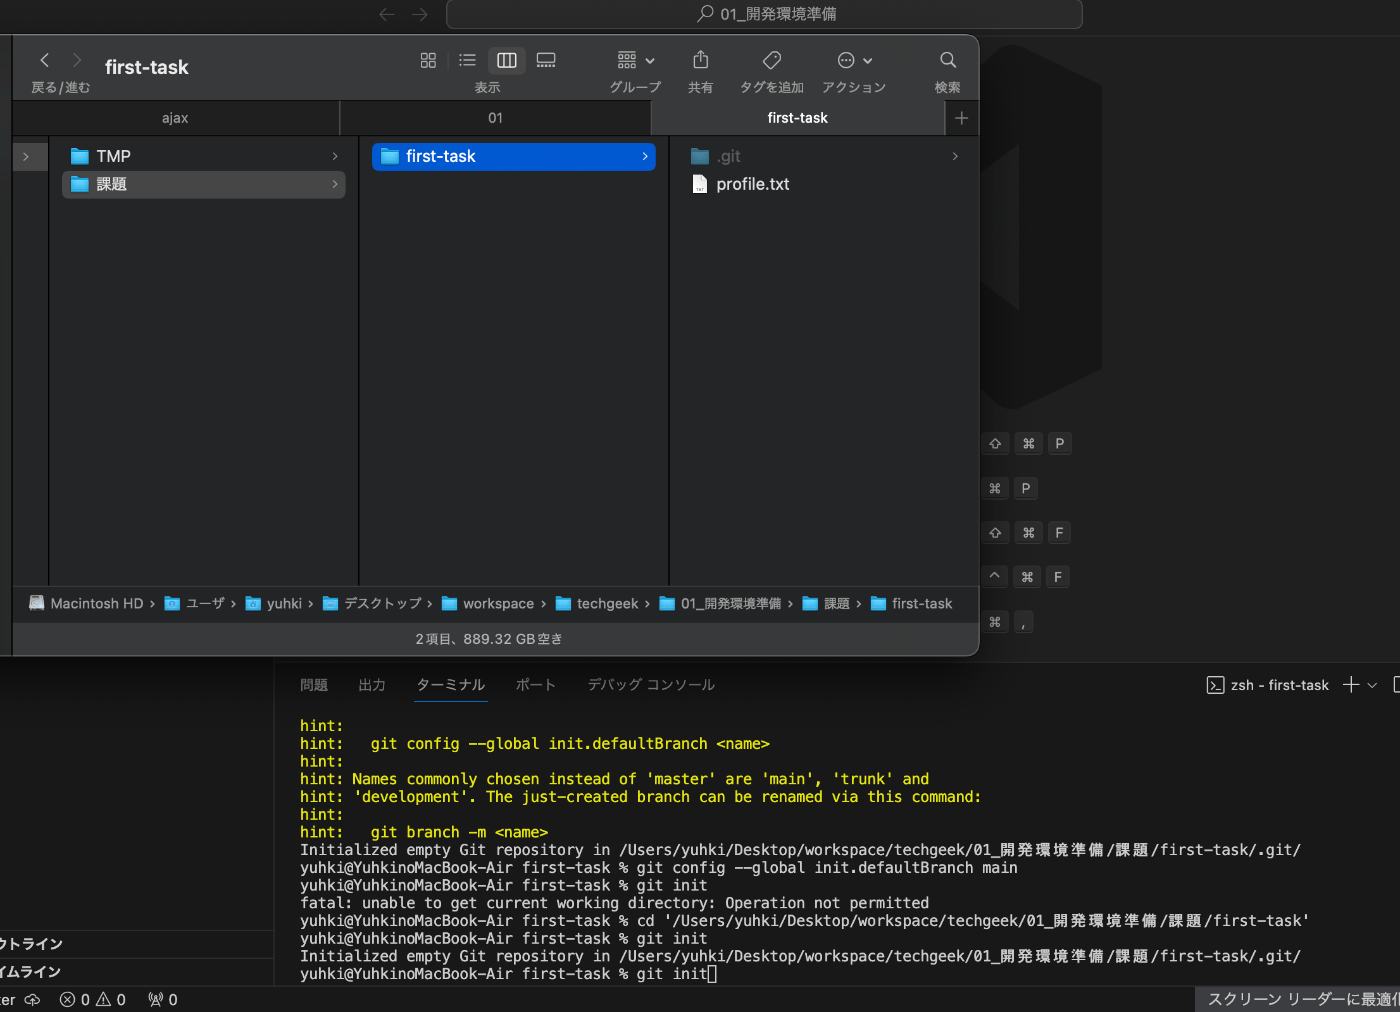Go back in the Finder window
1400x1012 pixels.
point(45,60)
